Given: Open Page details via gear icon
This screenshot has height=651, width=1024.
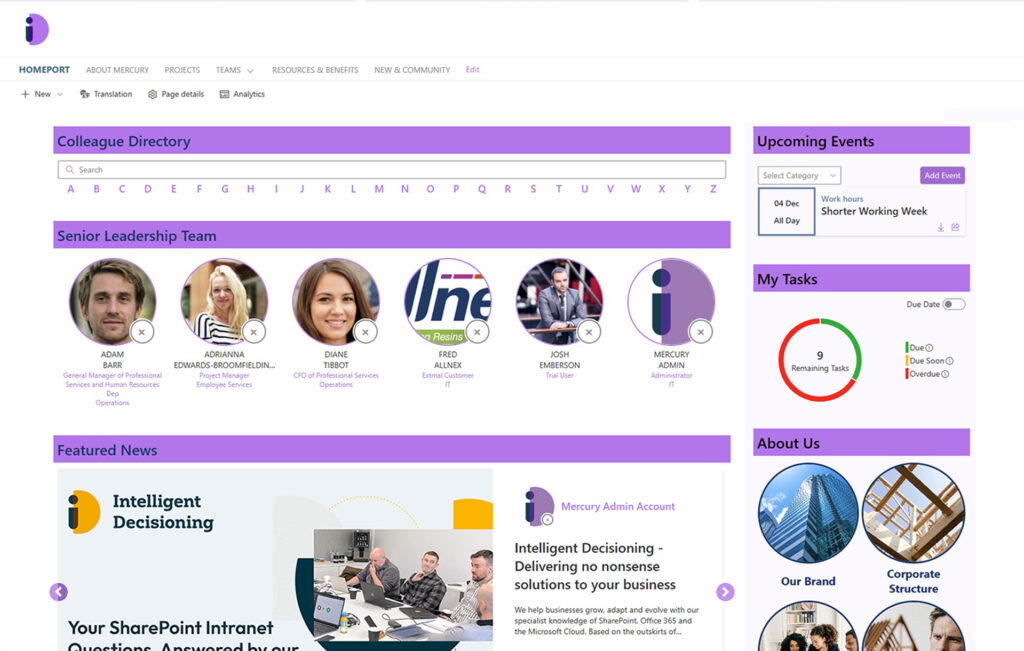Looking at the screenshot, I should pyautogui.click(x=176, y=94).
